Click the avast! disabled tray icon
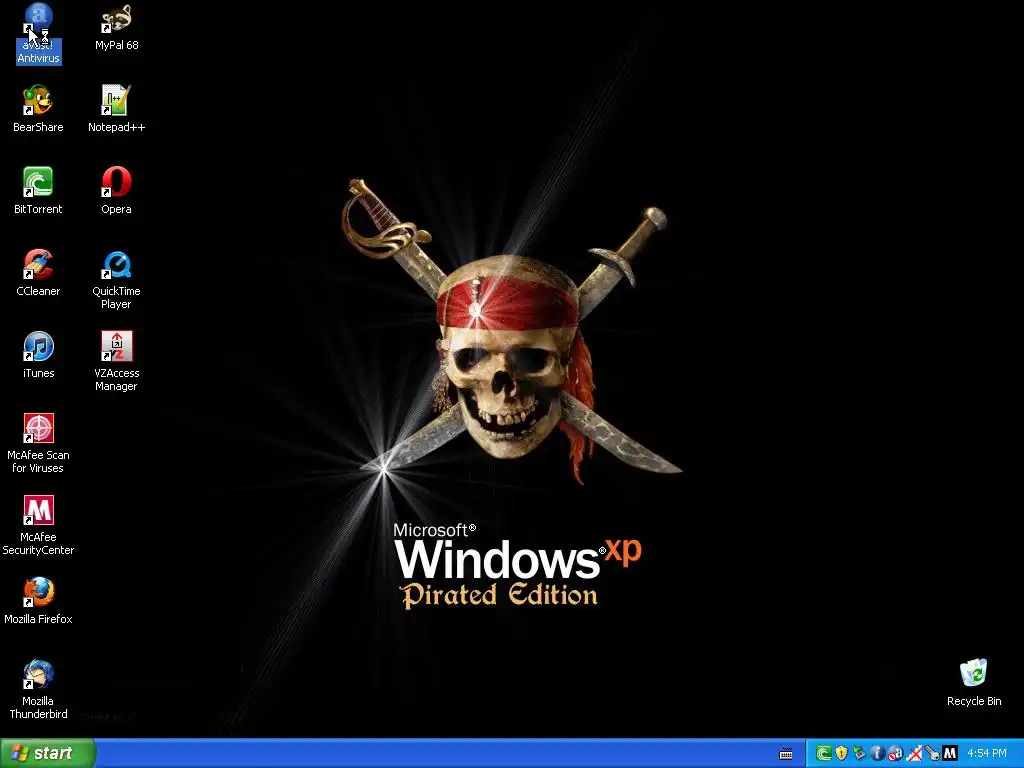The width and height of the screenshot is (1024, 768). tap(895, 754)
